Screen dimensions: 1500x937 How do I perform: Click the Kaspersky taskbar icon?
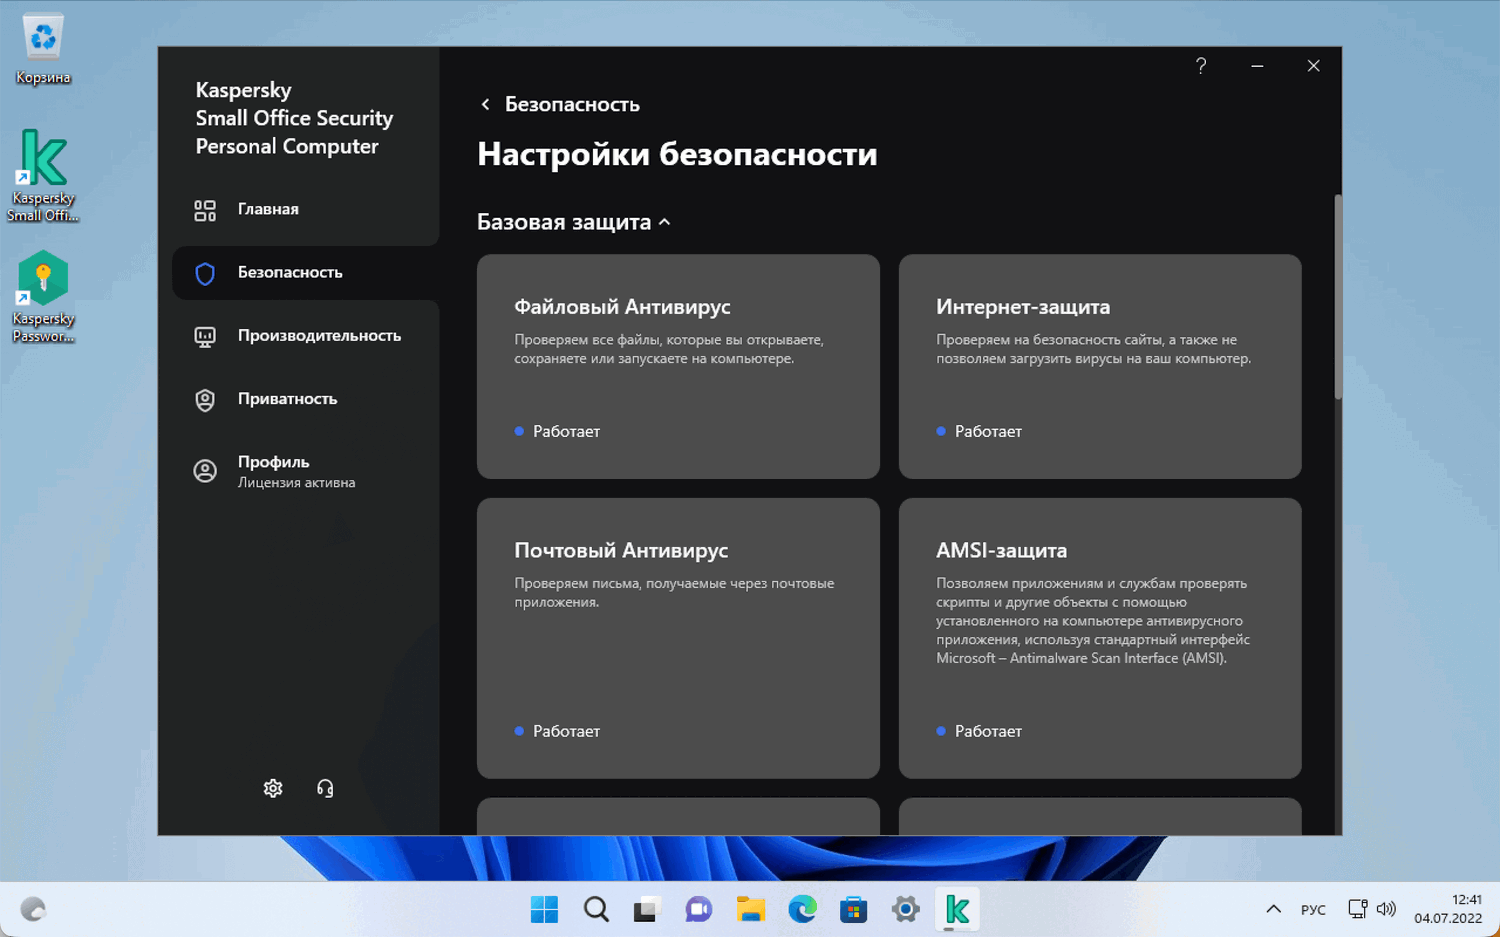957,909
